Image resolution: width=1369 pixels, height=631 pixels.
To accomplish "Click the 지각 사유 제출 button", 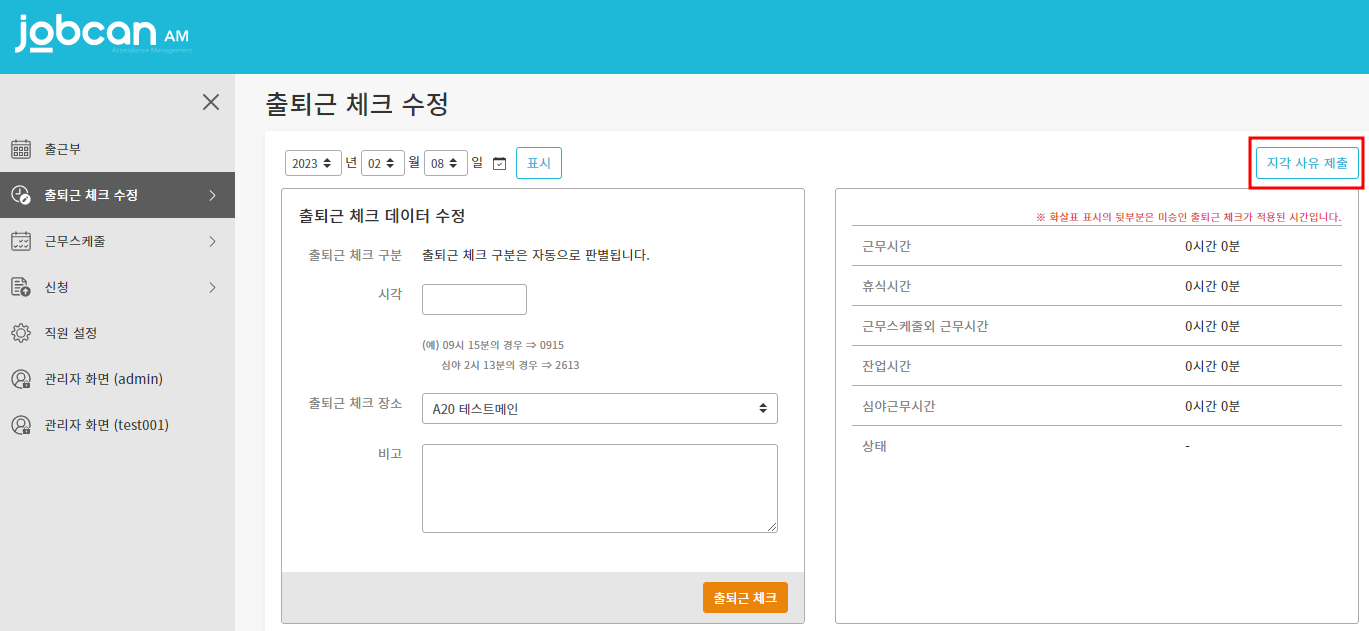I will pos(1307,163).
